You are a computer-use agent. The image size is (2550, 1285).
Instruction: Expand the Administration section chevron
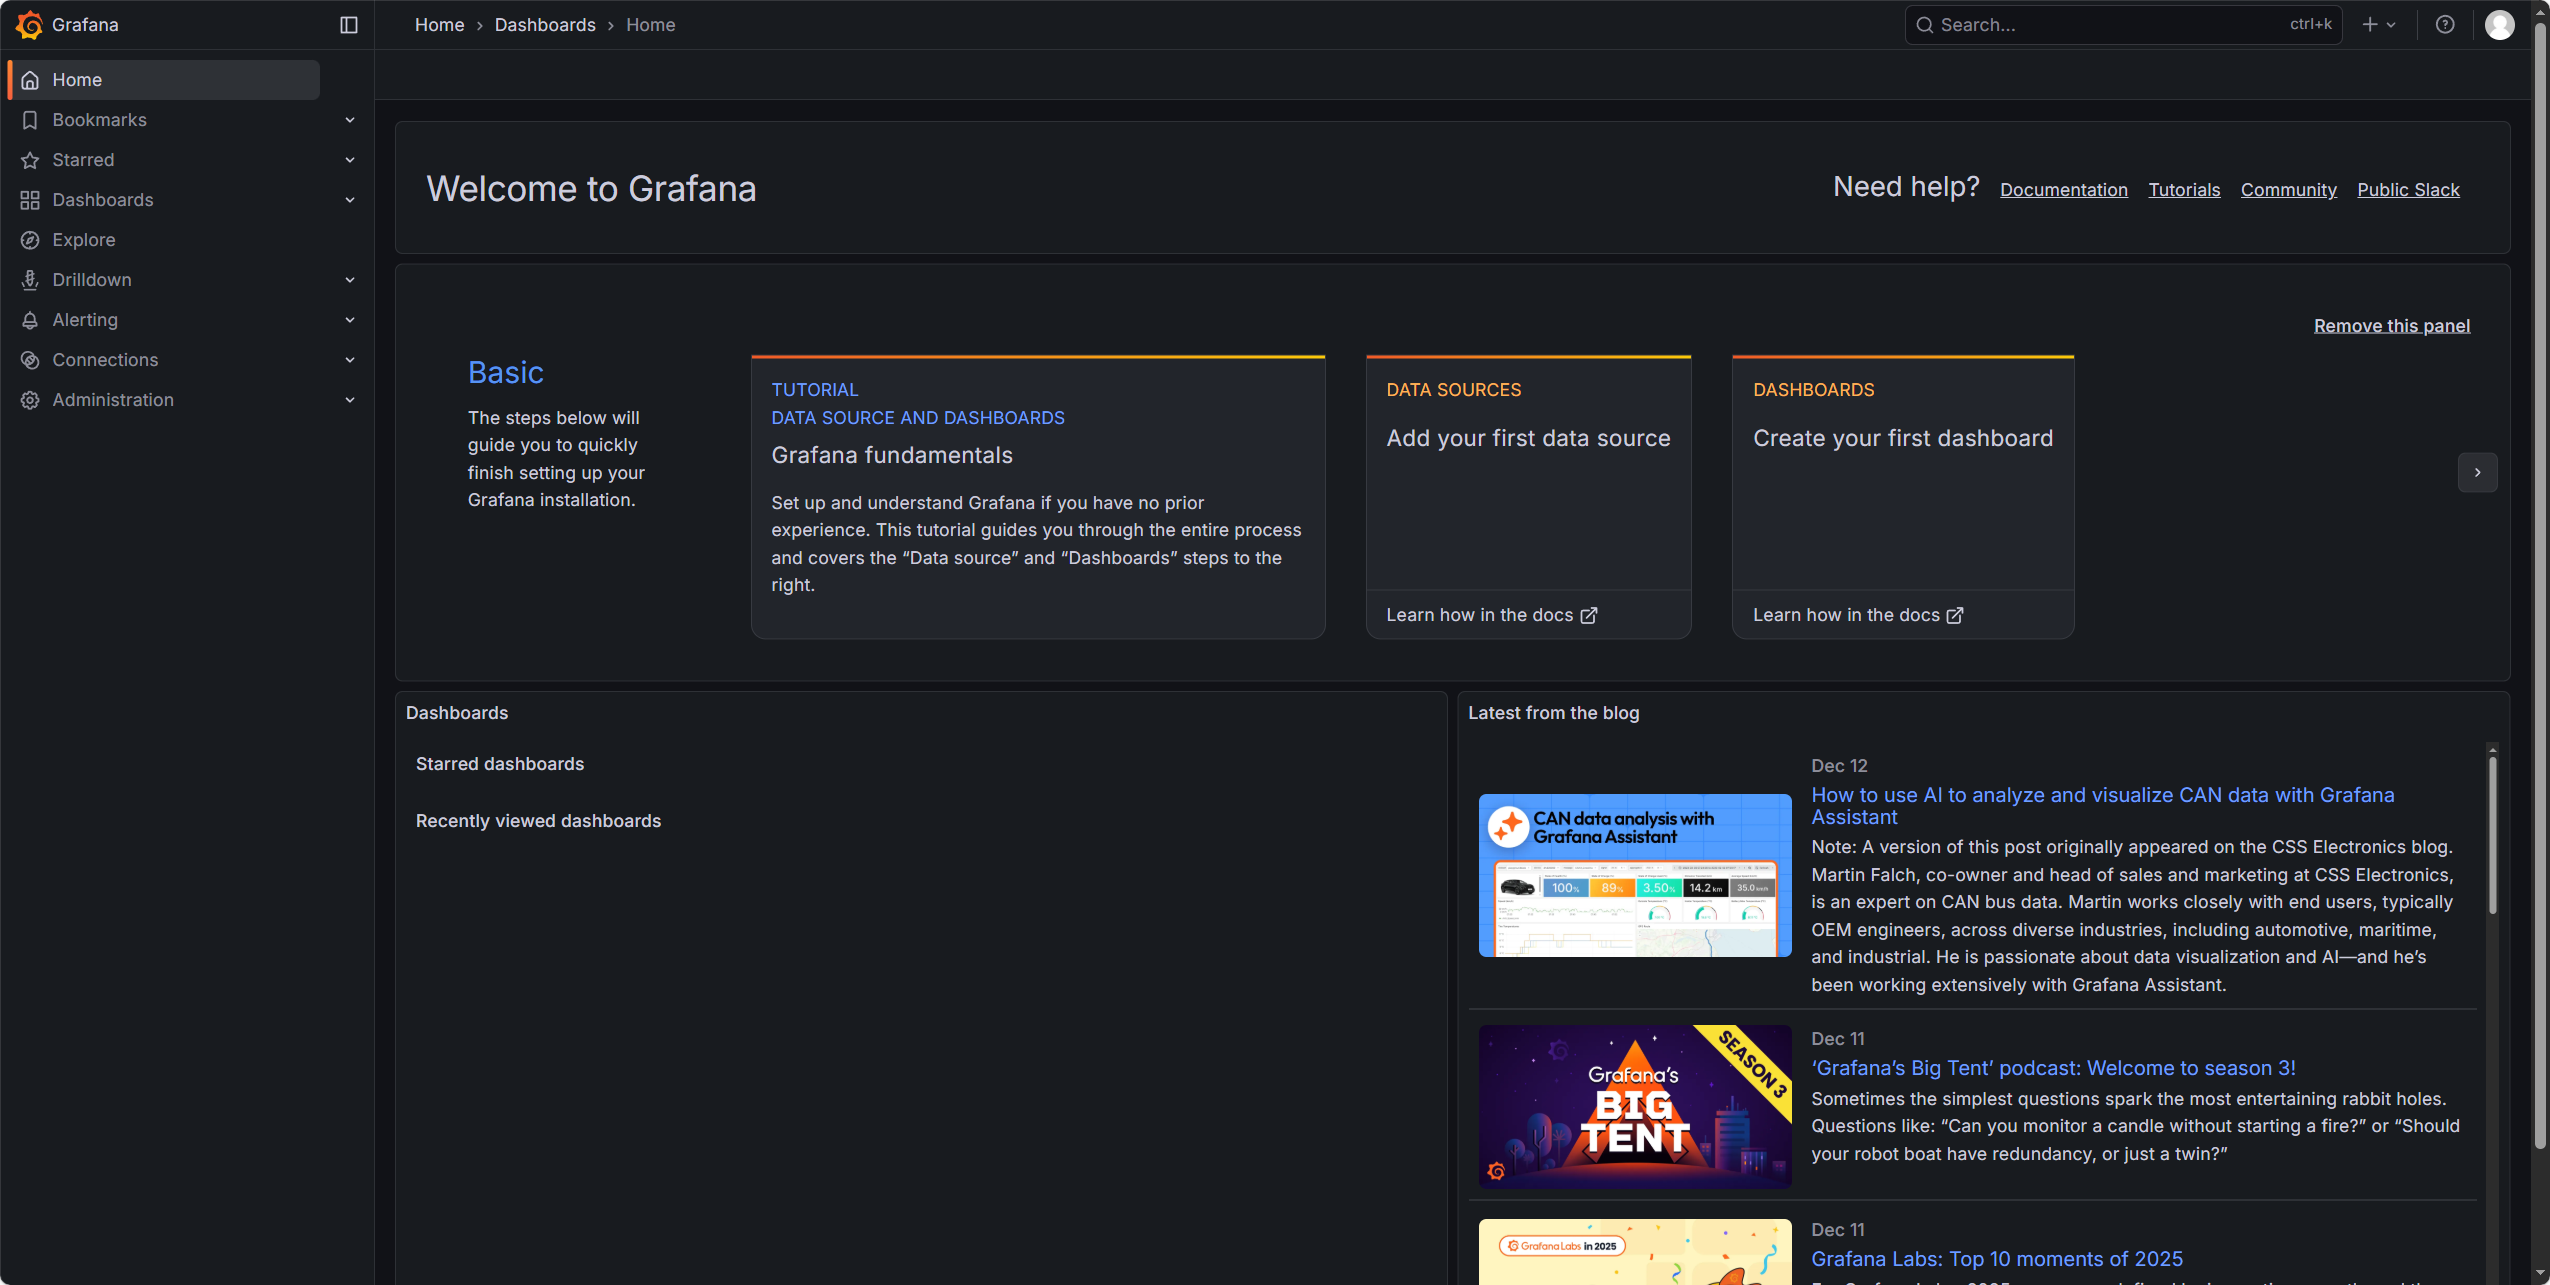pos(350,400)
